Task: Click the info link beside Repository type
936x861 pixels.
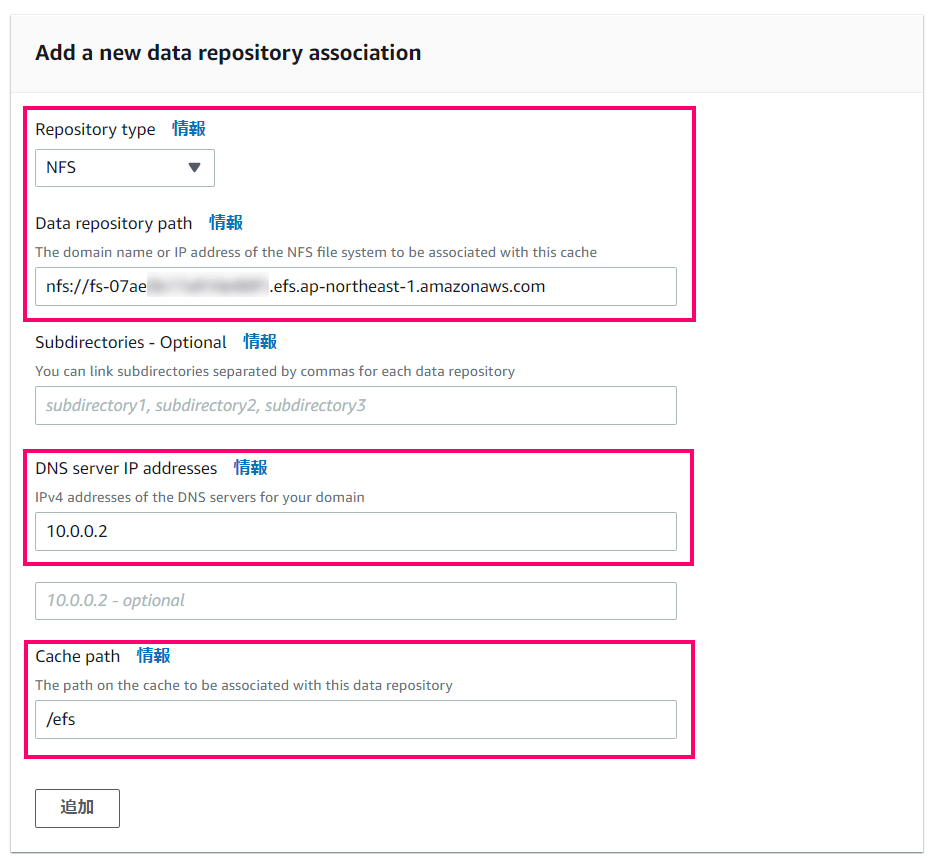Action: [189, 128]
